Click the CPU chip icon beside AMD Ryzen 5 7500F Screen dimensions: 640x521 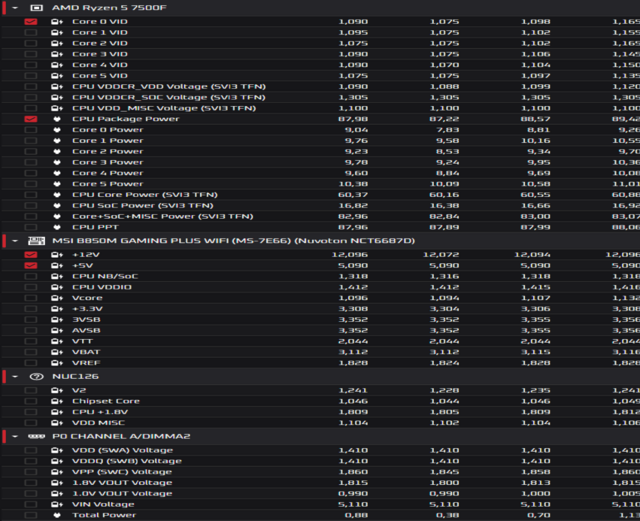coord(36,8)
